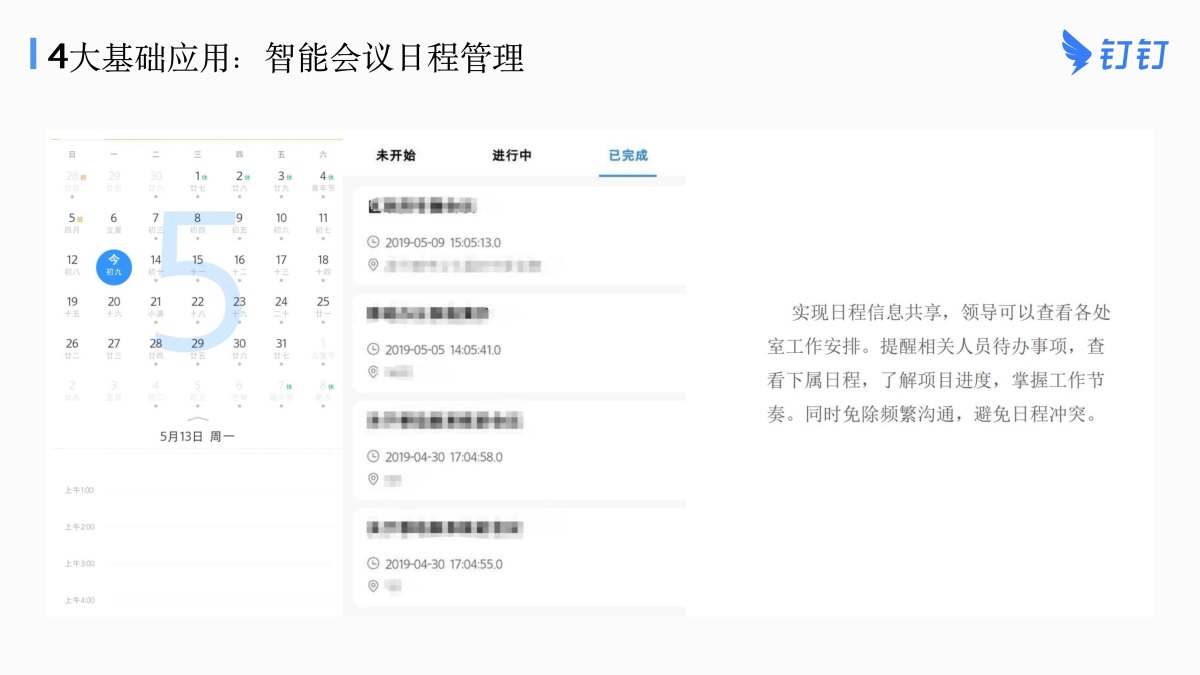The width and height of the screenshot is (1200, 675).
Task: Pick May 1 holiday date in calendar
Action: 198,181
